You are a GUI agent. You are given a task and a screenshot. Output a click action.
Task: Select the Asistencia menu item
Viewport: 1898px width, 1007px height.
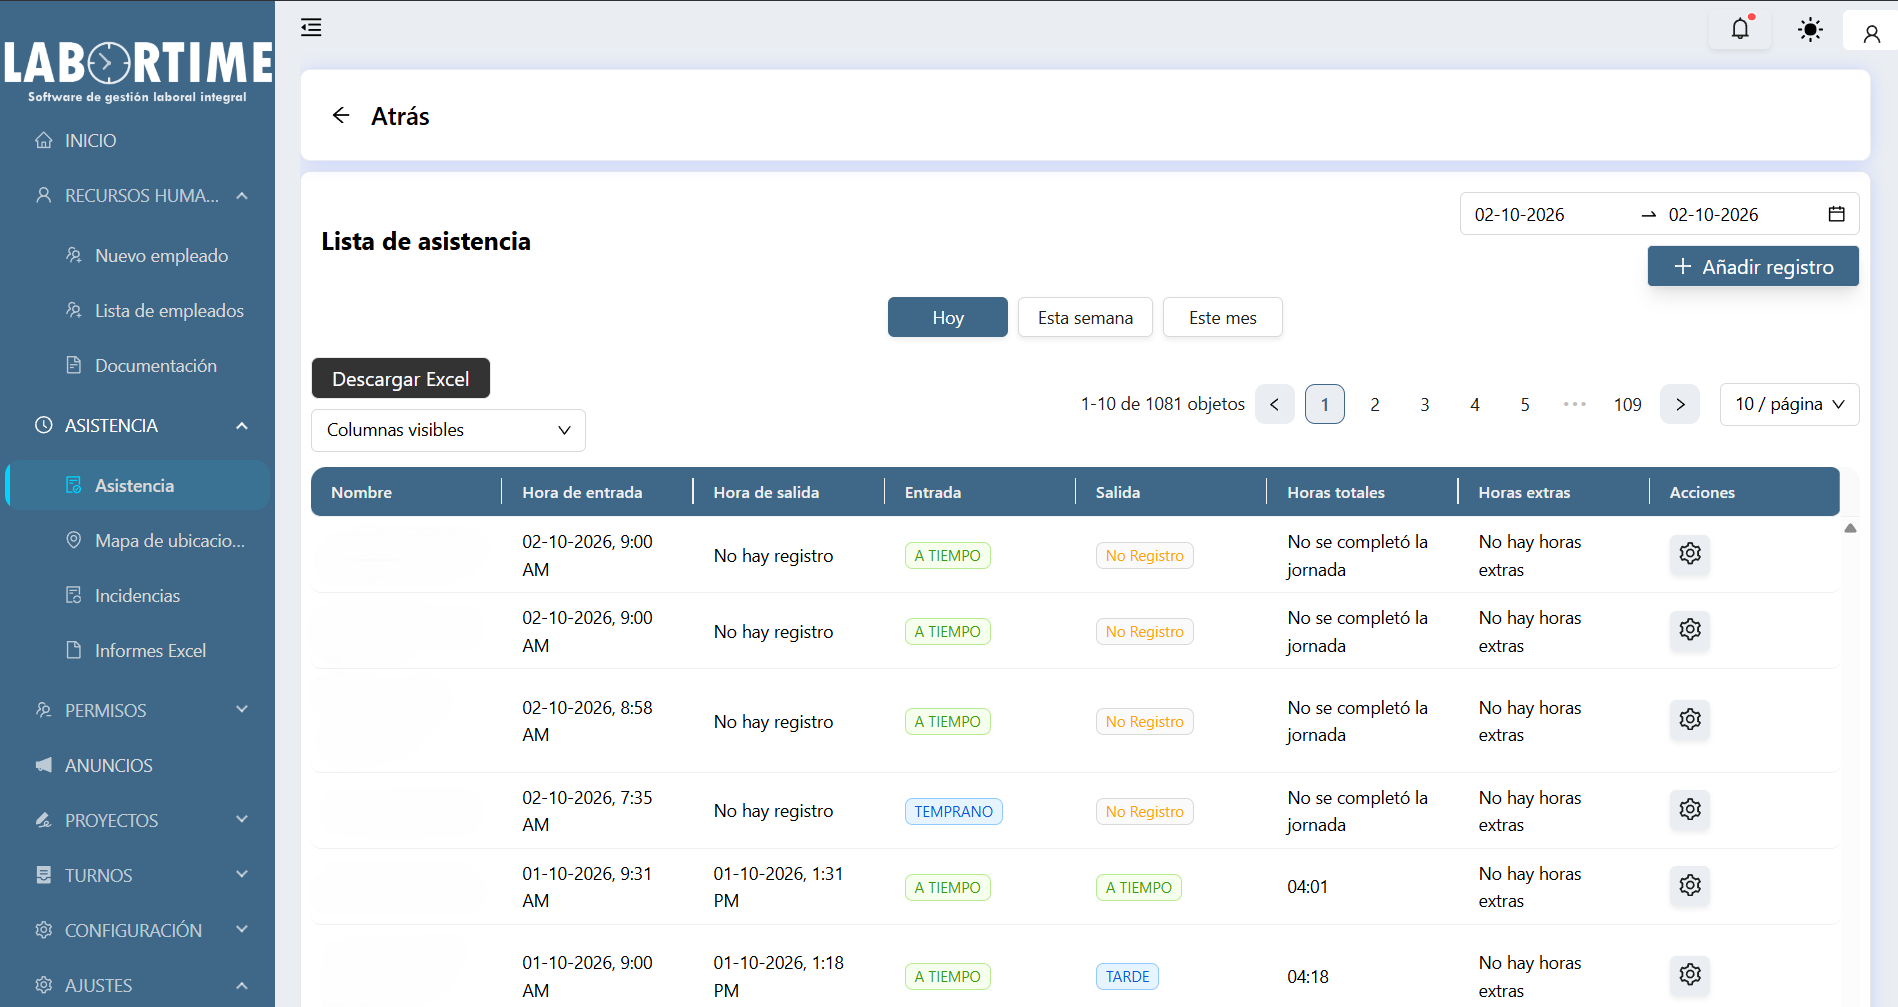[x=137, y=486]
